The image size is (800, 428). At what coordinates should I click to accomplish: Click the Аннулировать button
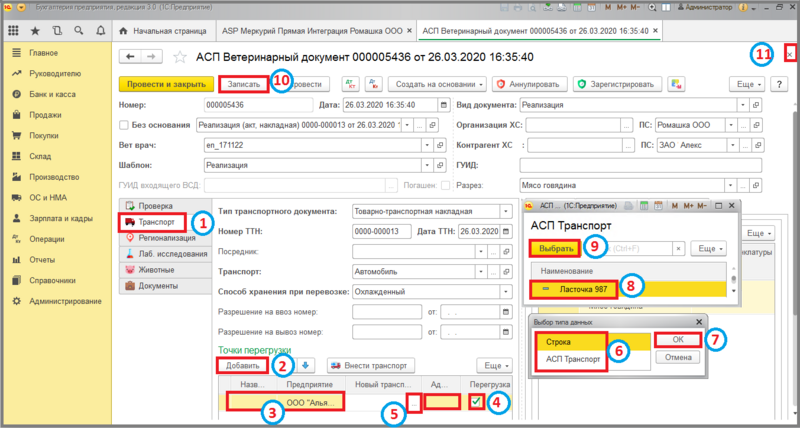(x=531, y=84)
